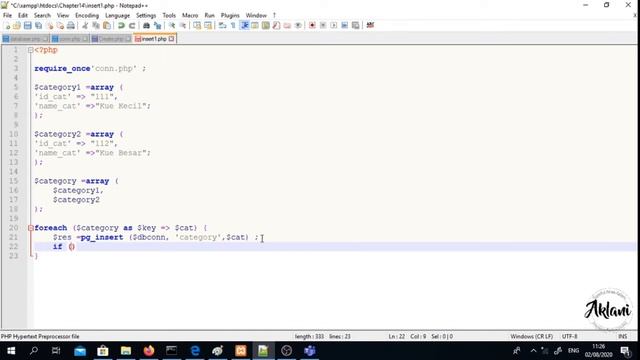Click the $category1 =array line
Image resolution: width=640 pixels, height=360 pixels.
(78, 87)
